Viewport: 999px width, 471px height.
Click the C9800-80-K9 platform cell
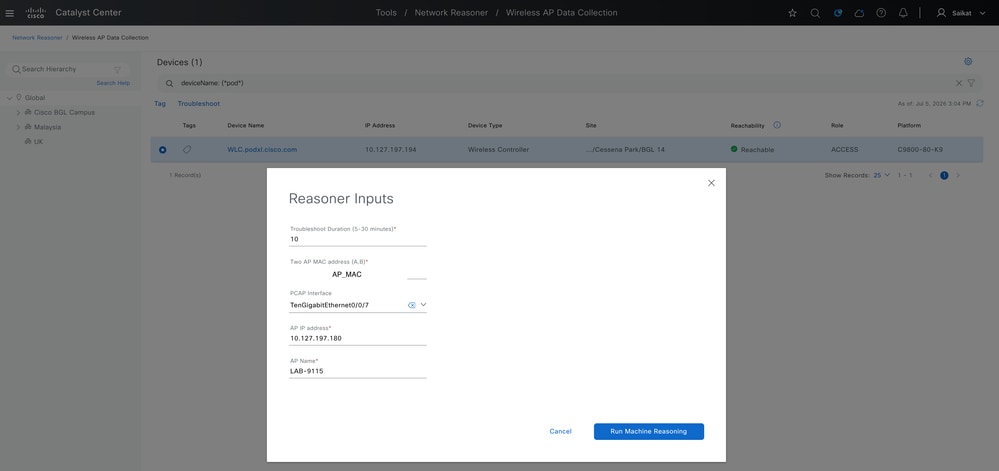(920, 150)
